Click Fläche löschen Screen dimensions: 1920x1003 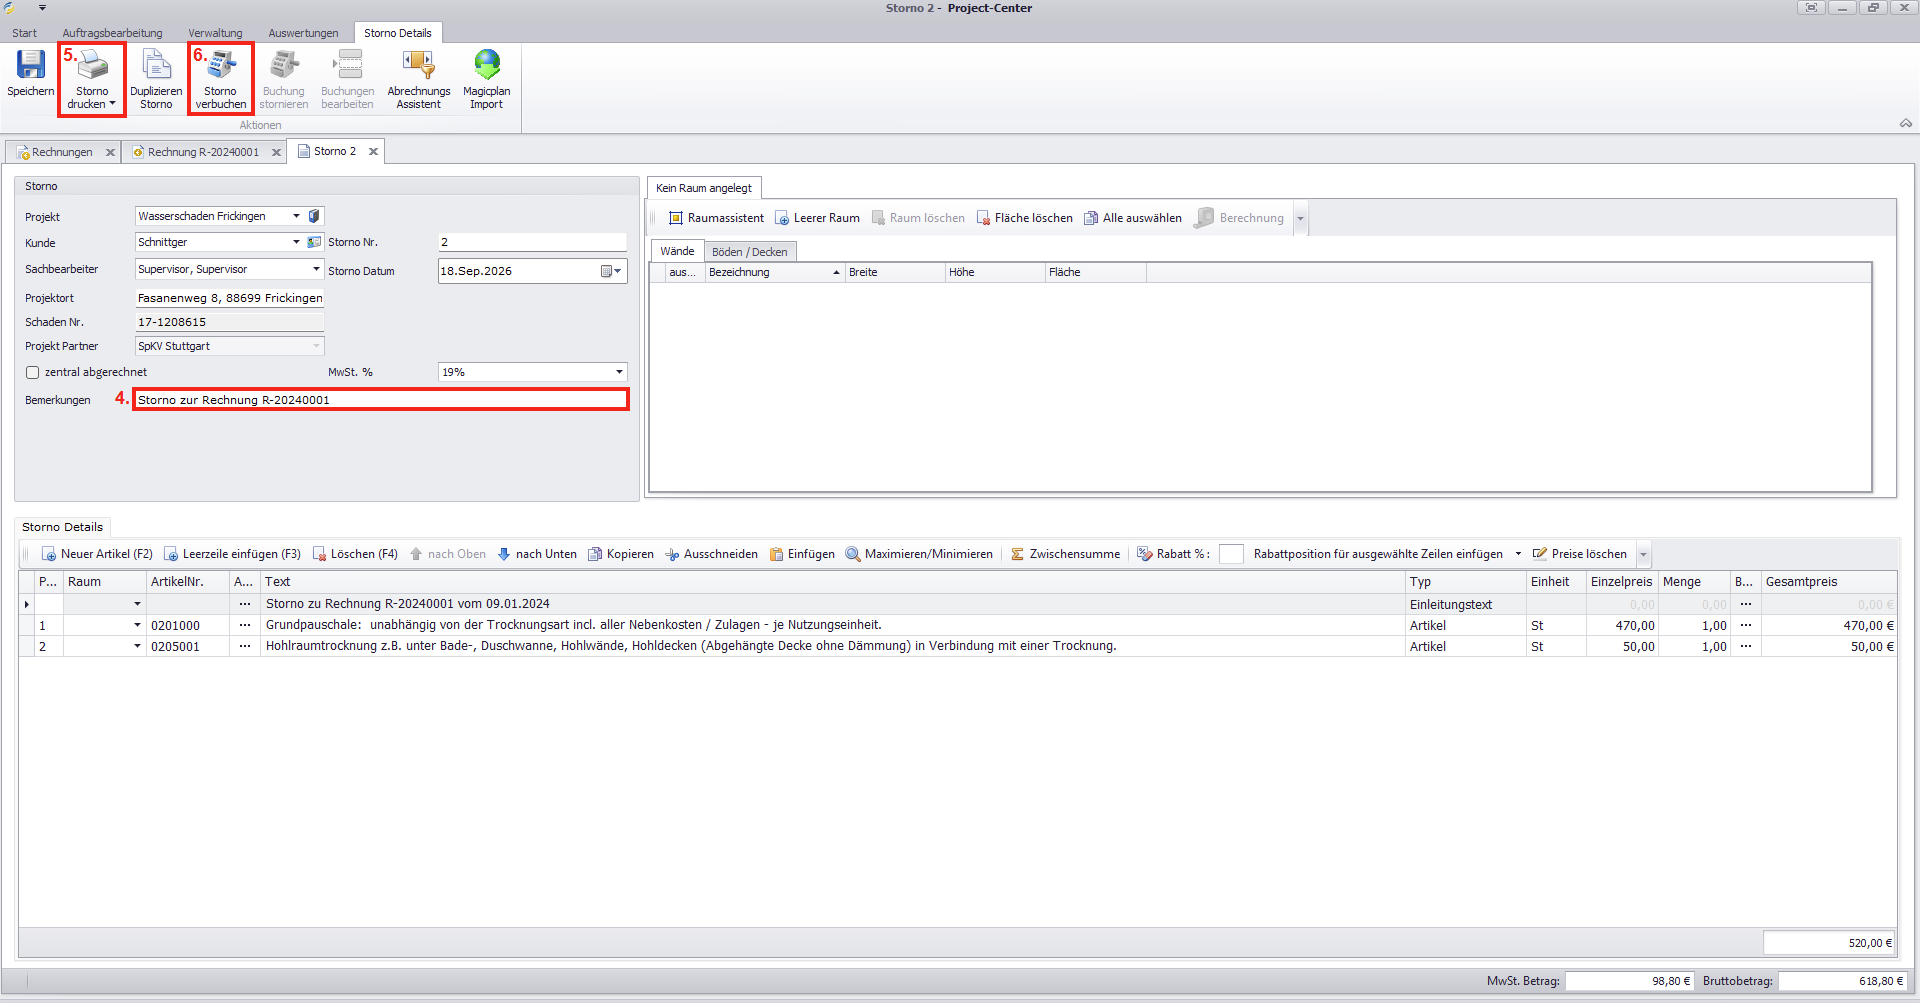click(1024, 218)
